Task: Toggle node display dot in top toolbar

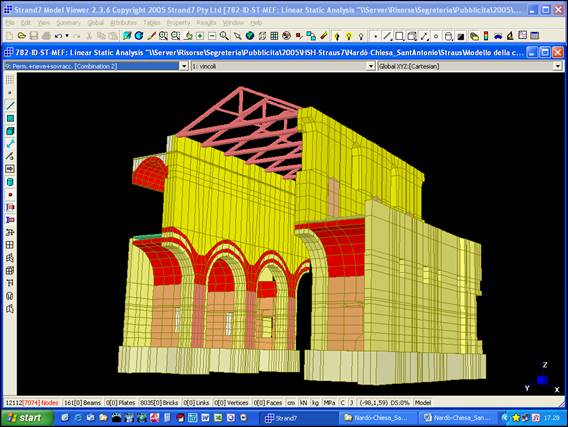Action: [375, 36]
